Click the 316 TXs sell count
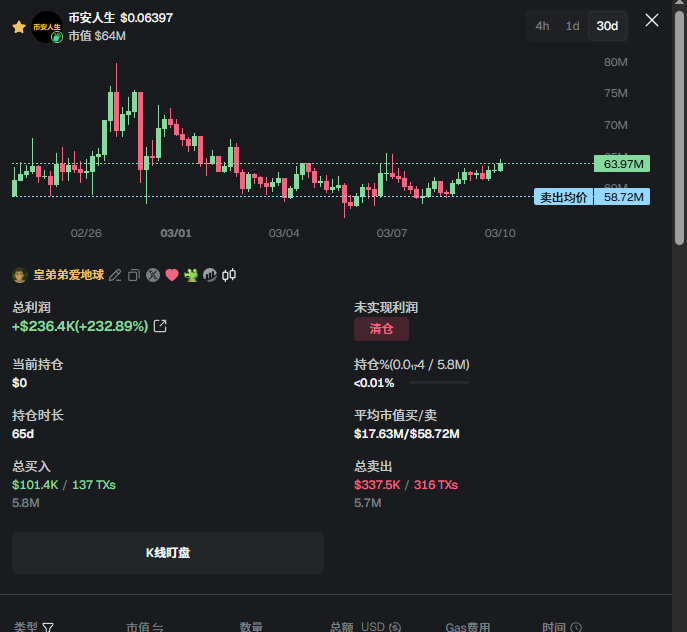 (436, 485)
